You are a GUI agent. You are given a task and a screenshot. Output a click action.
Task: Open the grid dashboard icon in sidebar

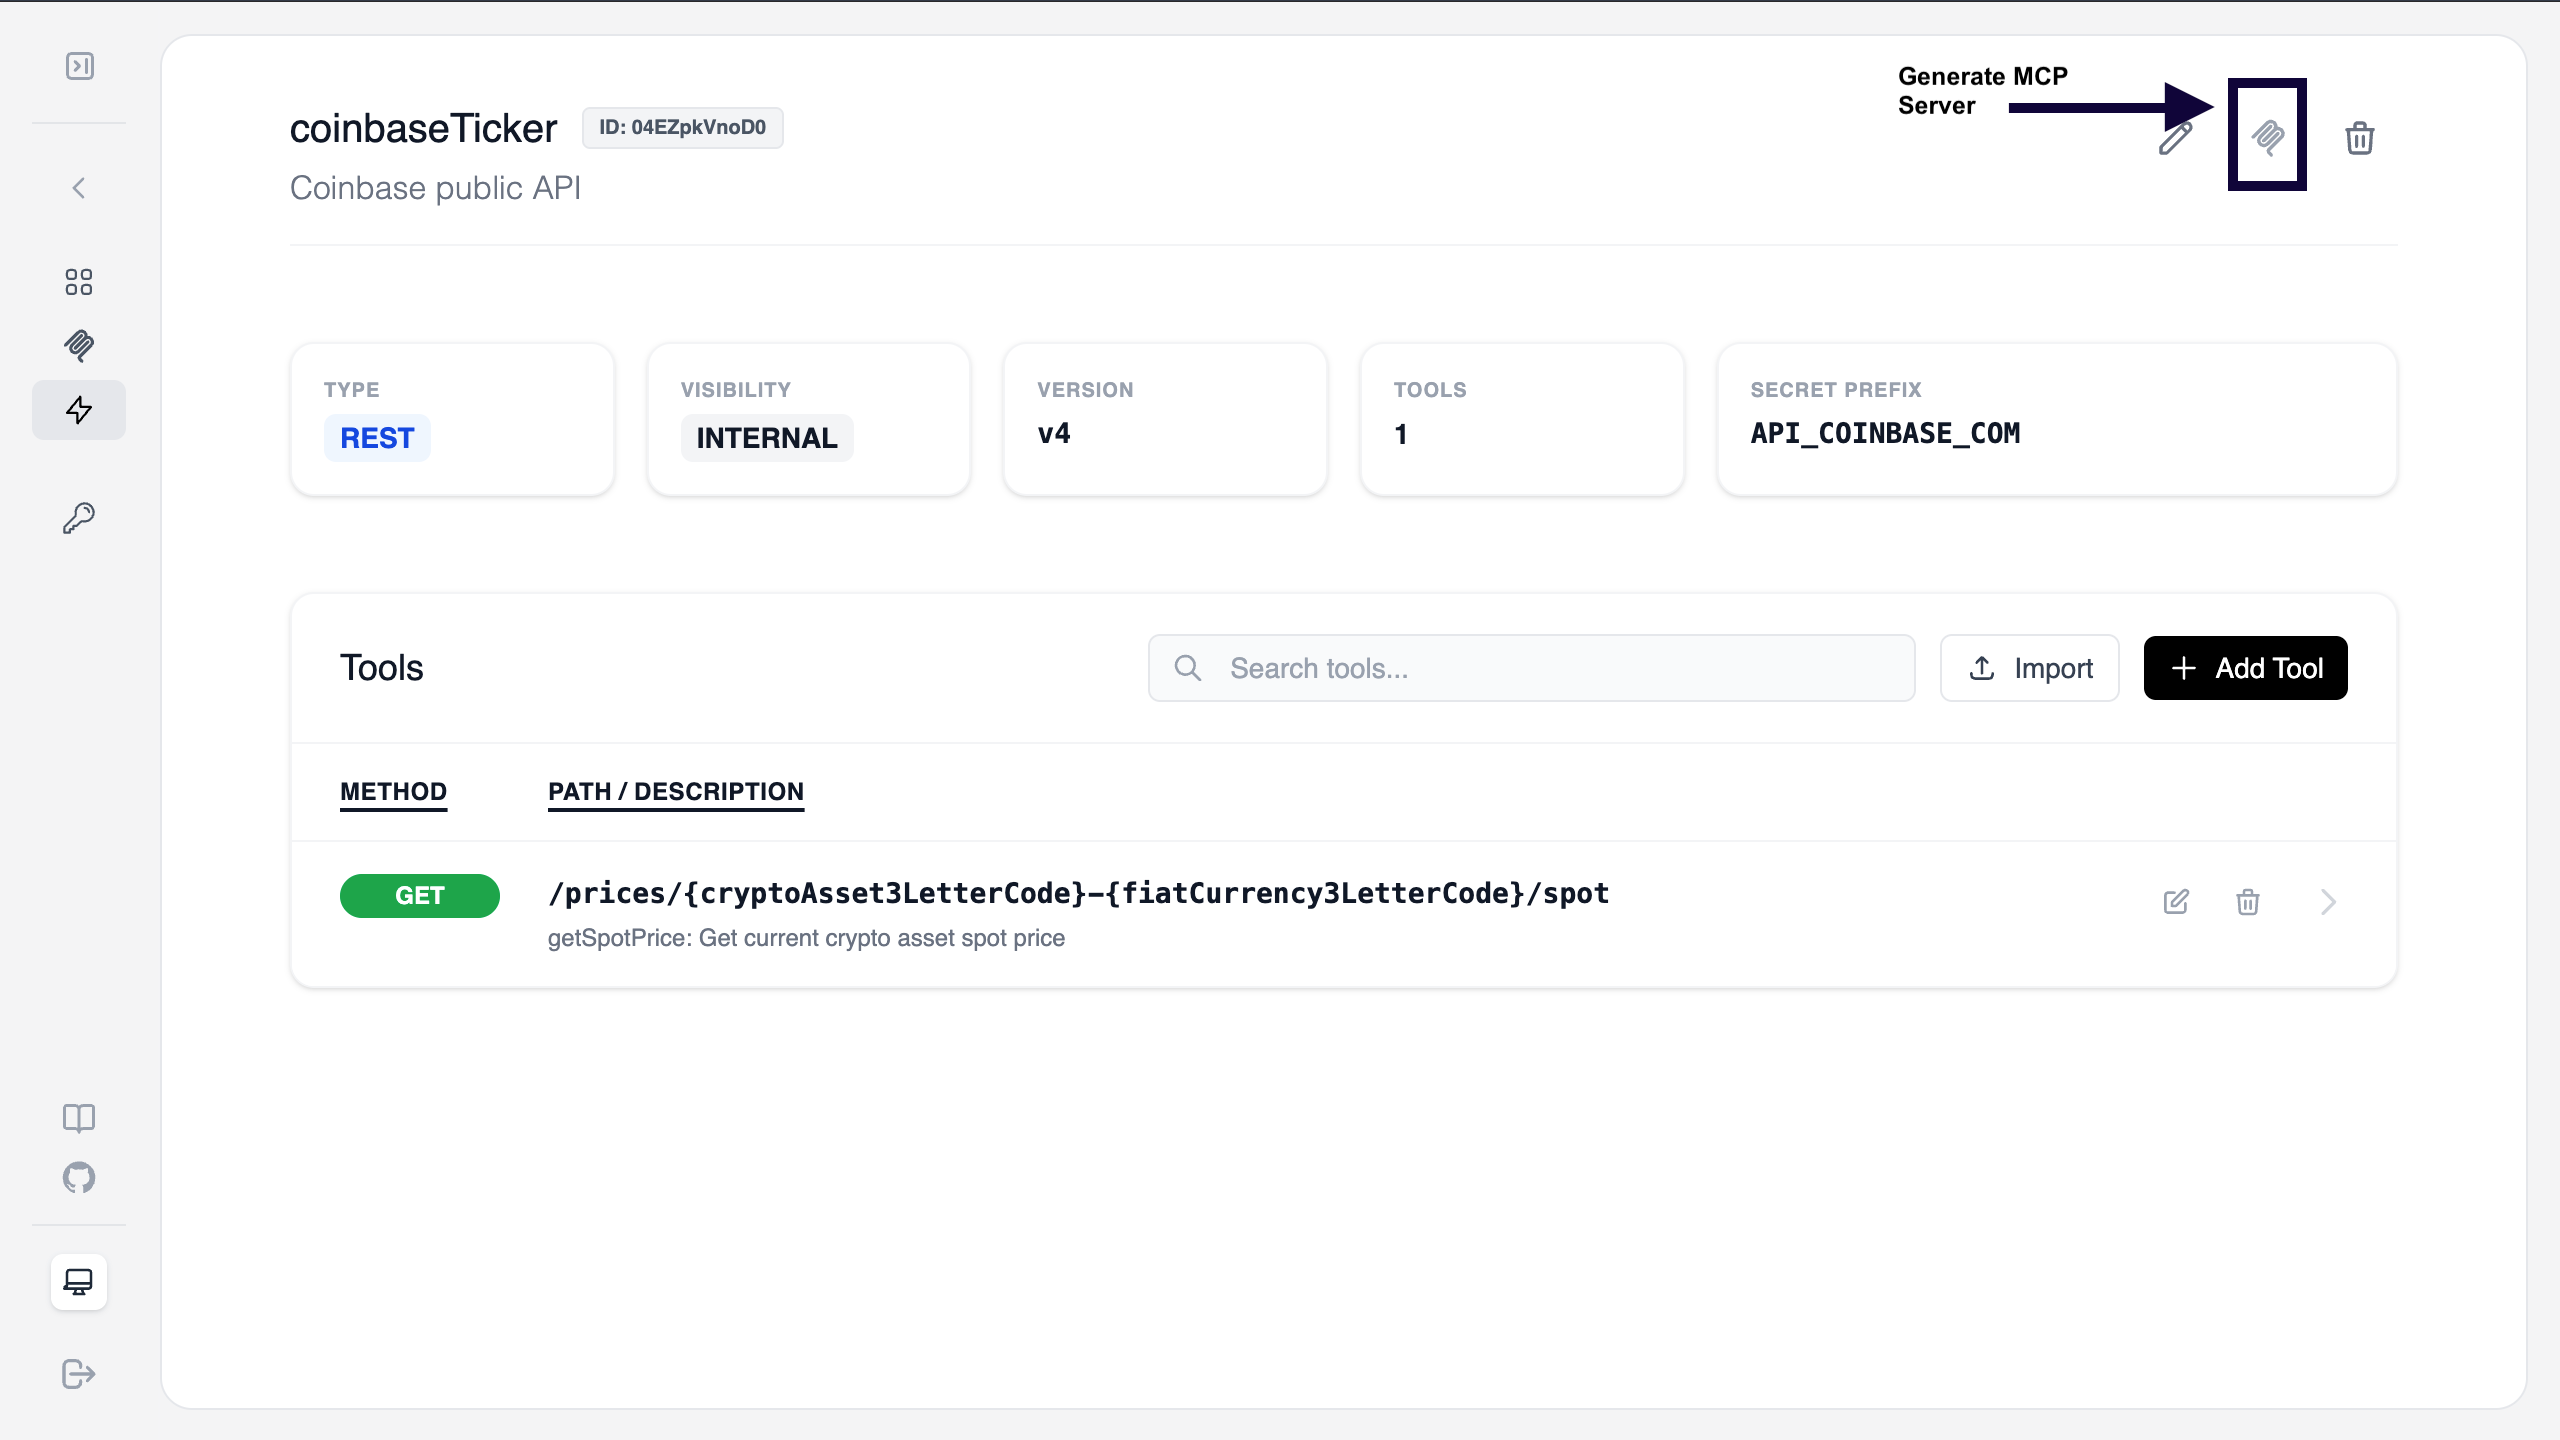[x=79, y=282]
